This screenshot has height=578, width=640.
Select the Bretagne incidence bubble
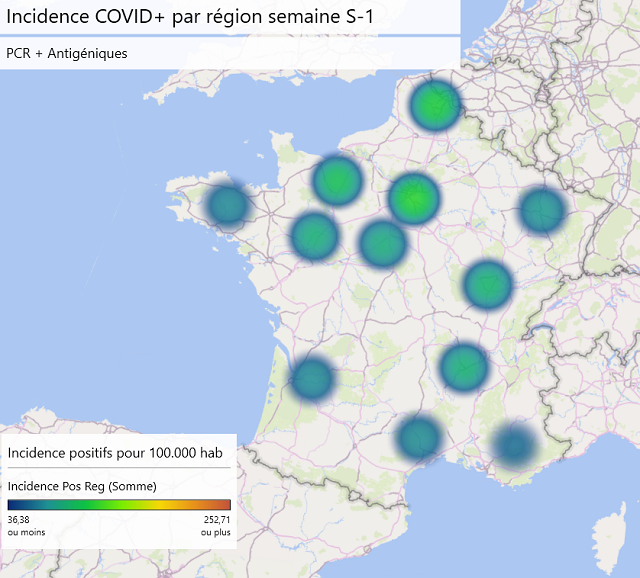point(228,204)
